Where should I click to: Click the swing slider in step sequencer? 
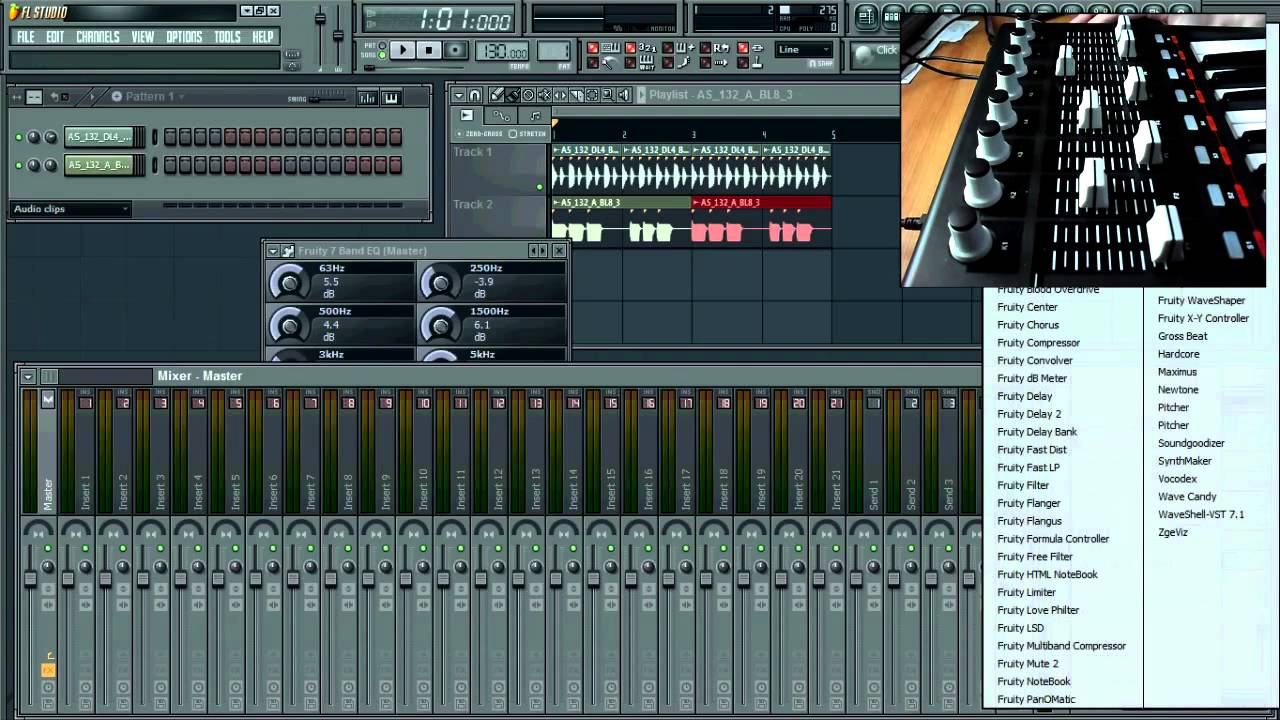328,99
